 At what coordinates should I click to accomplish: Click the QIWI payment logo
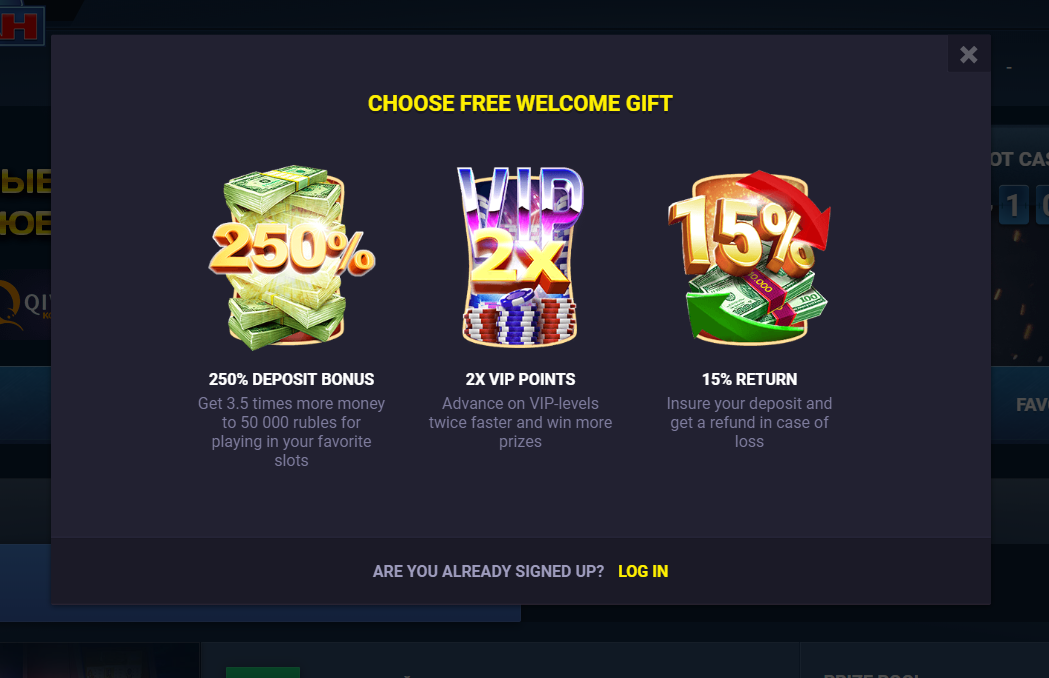[x=25, y=304]
